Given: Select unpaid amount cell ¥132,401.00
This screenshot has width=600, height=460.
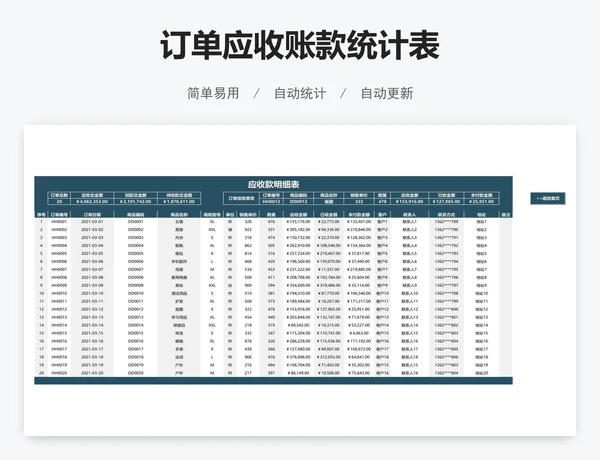Looking at the screenshot, I should [x=359, y=222].
